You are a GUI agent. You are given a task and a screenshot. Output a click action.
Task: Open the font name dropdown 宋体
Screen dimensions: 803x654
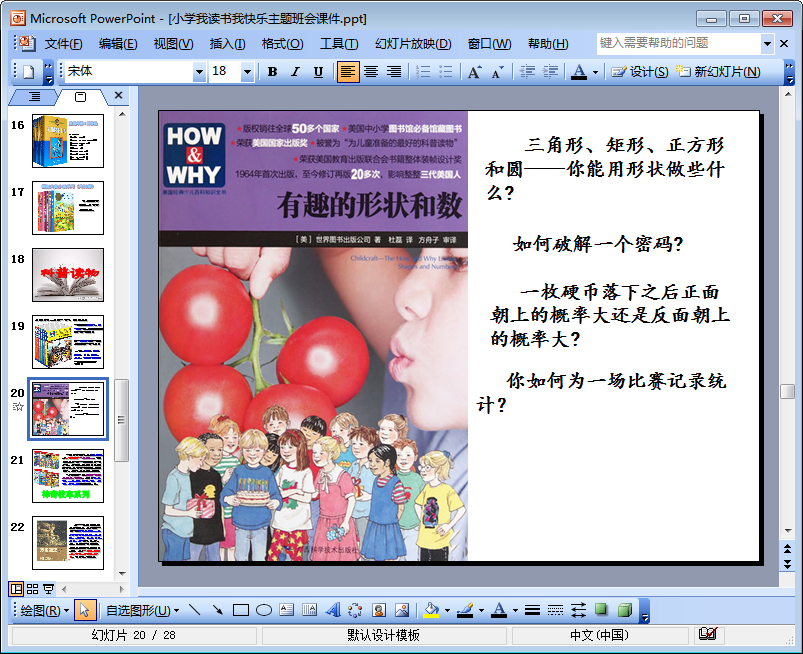pos(199,72)
